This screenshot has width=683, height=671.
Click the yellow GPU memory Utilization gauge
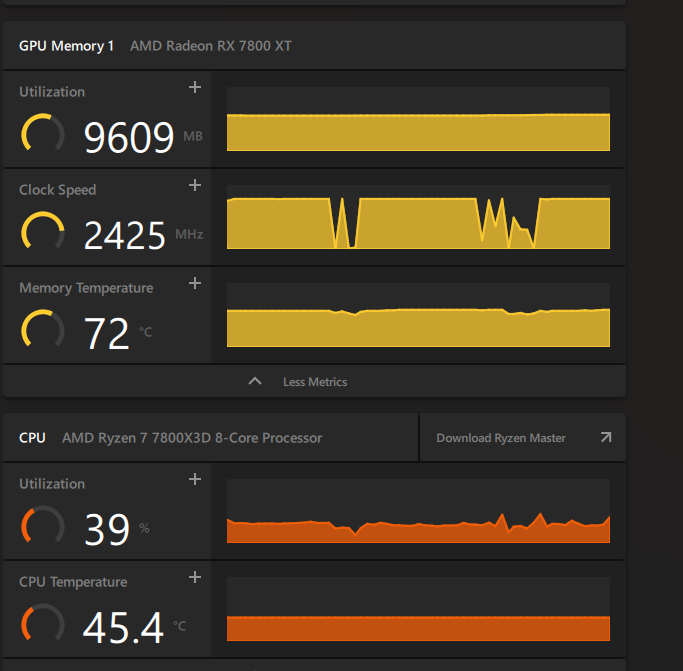click(42, 135)
